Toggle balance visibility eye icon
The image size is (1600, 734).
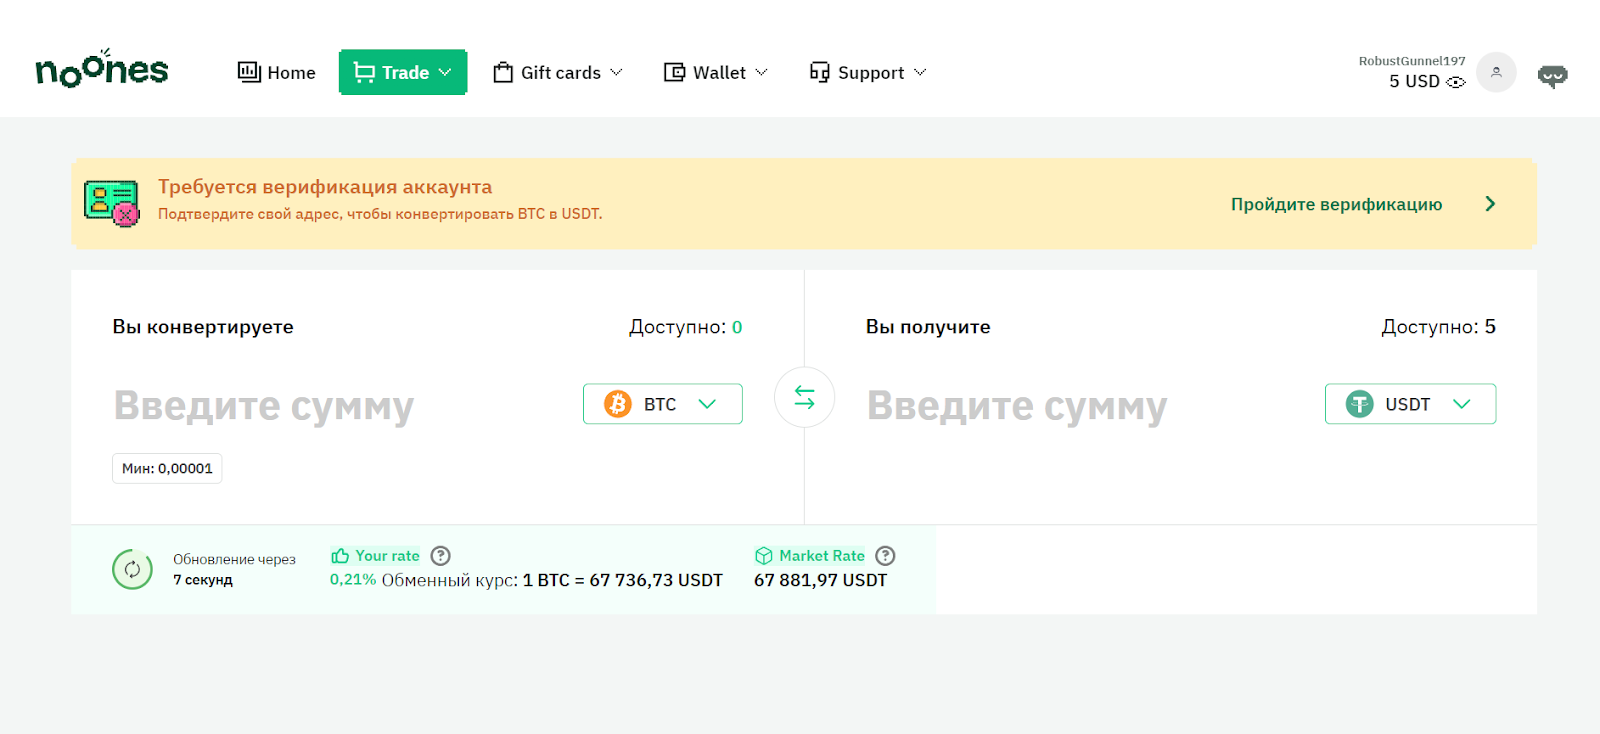click(1456, 82)
